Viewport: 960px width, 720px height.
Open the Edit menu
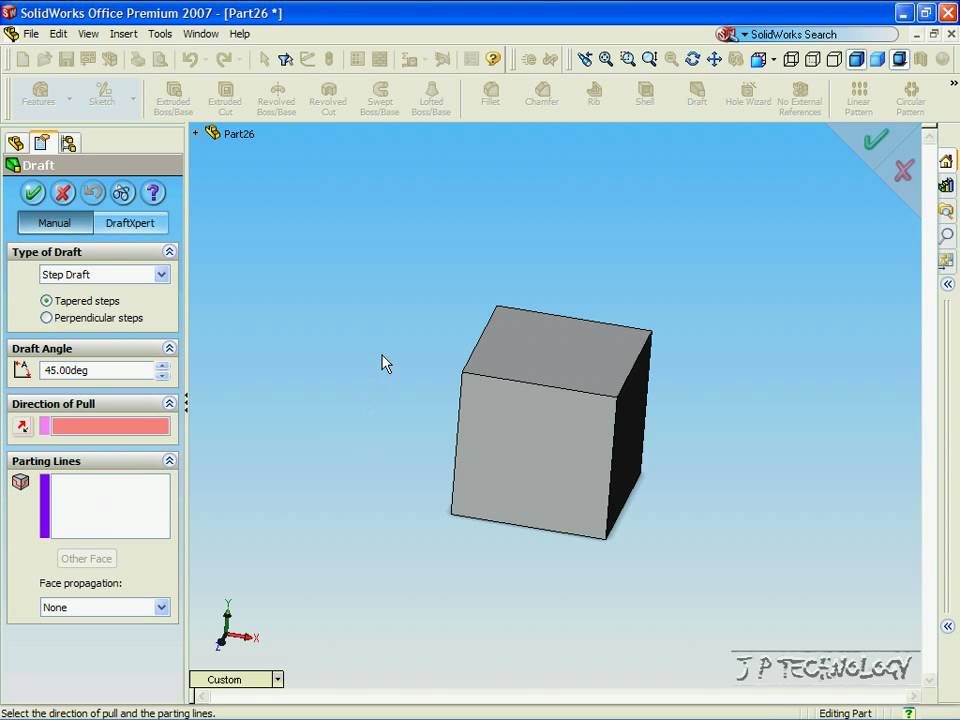pos(58,34)
